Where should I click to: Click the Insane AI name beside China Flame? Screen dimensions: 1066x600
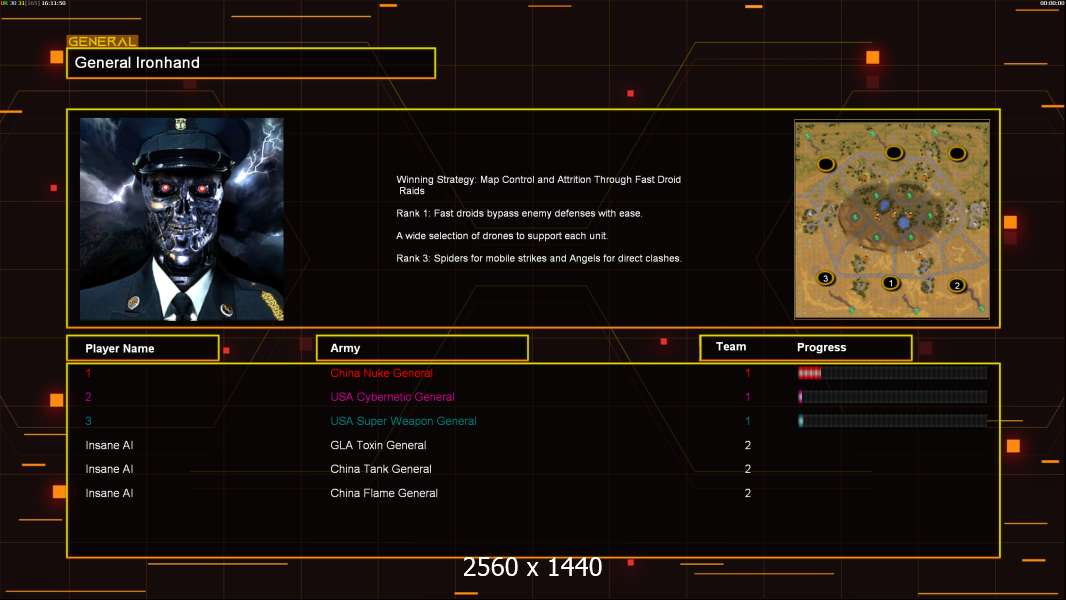[x=109, y=493]
